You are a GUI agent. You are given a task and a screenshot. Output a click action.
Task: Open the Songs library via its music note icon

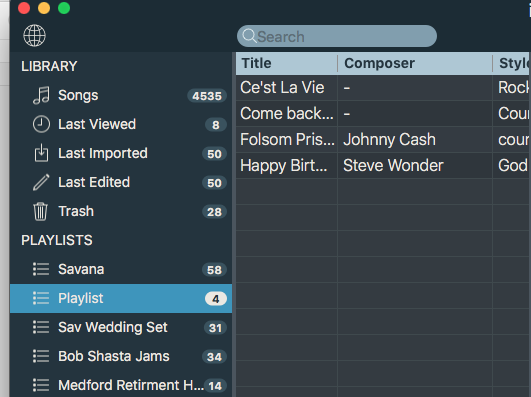click(41, 96)
